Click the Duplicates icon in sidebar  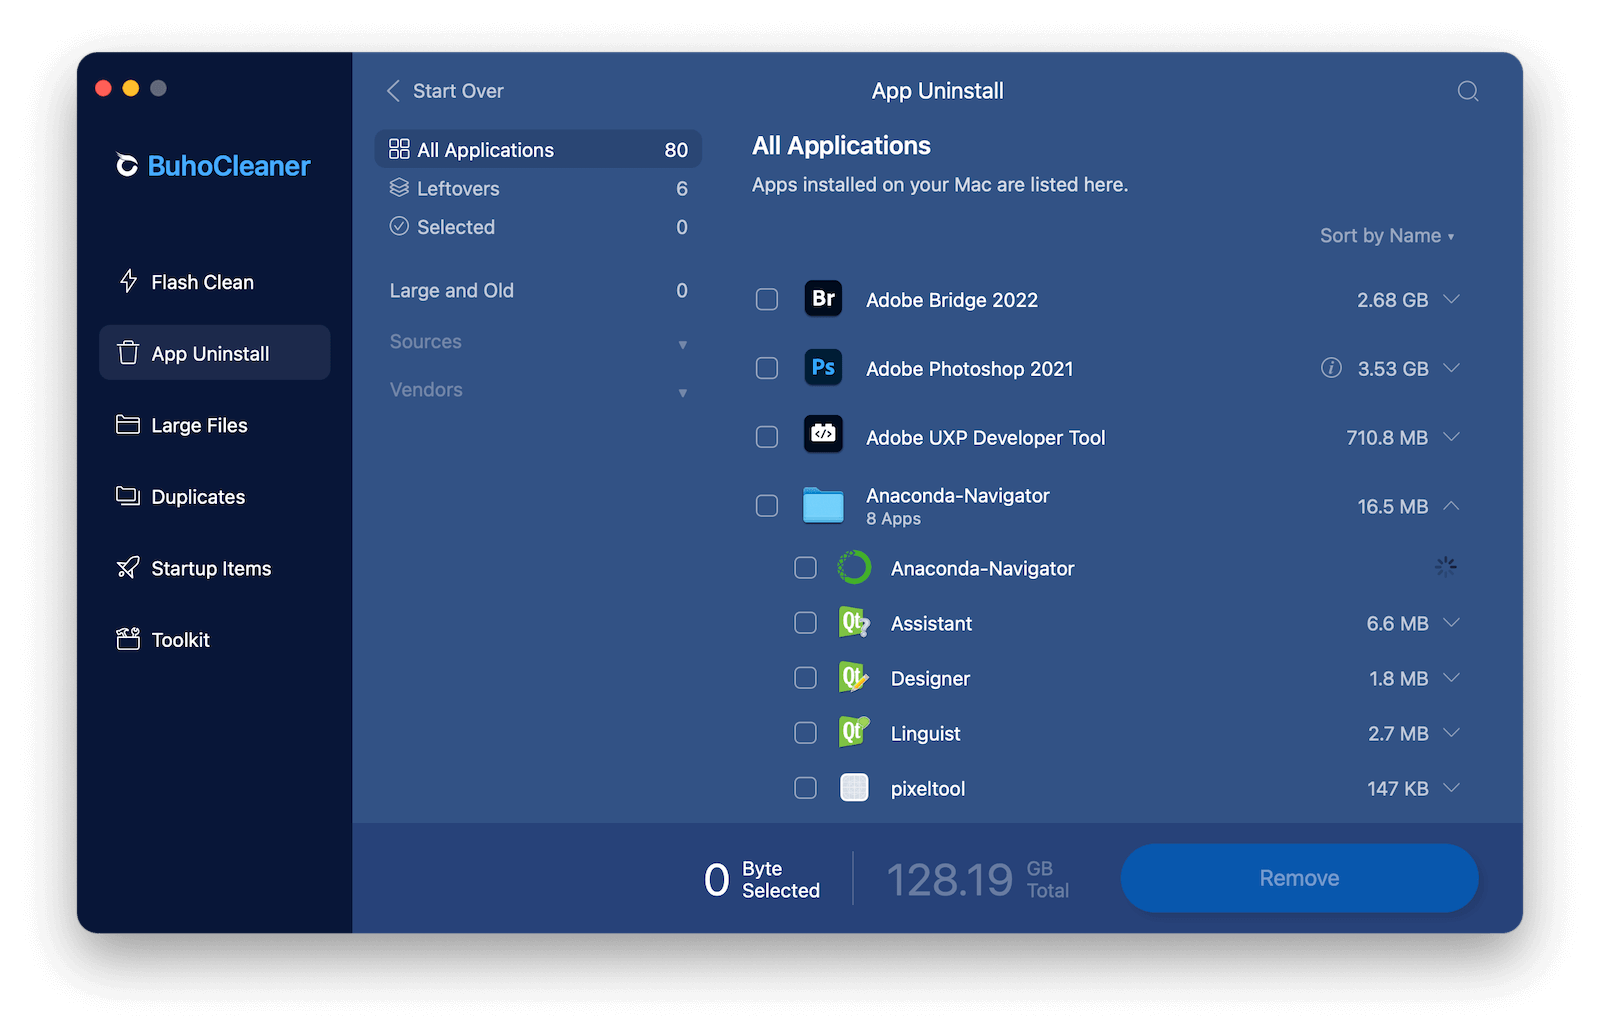point(128,496)
